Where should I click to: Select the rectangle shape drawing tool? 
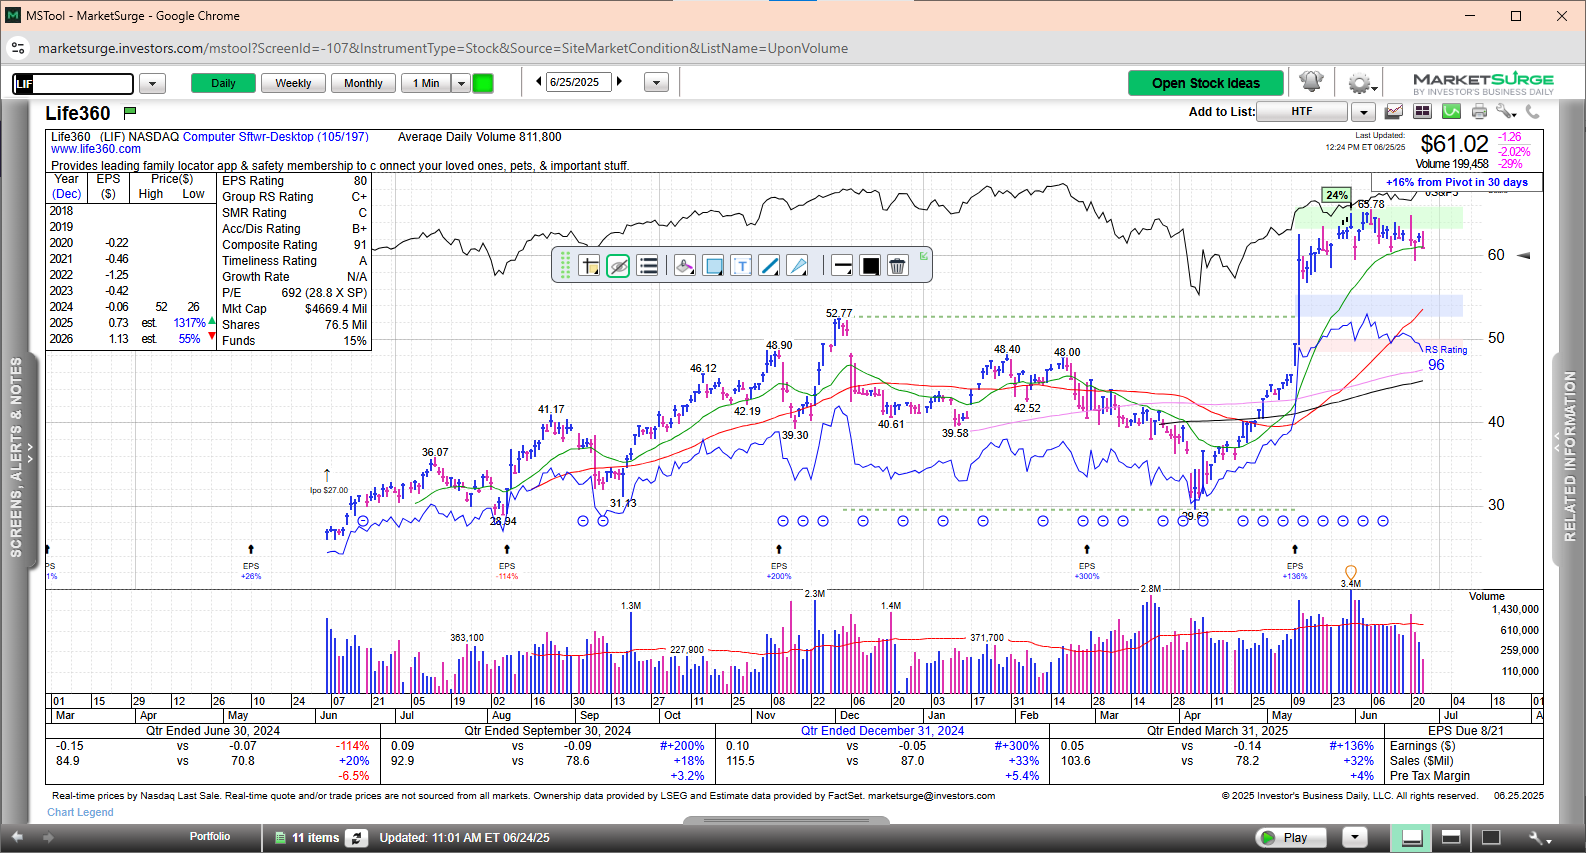(x=713, y=266)
